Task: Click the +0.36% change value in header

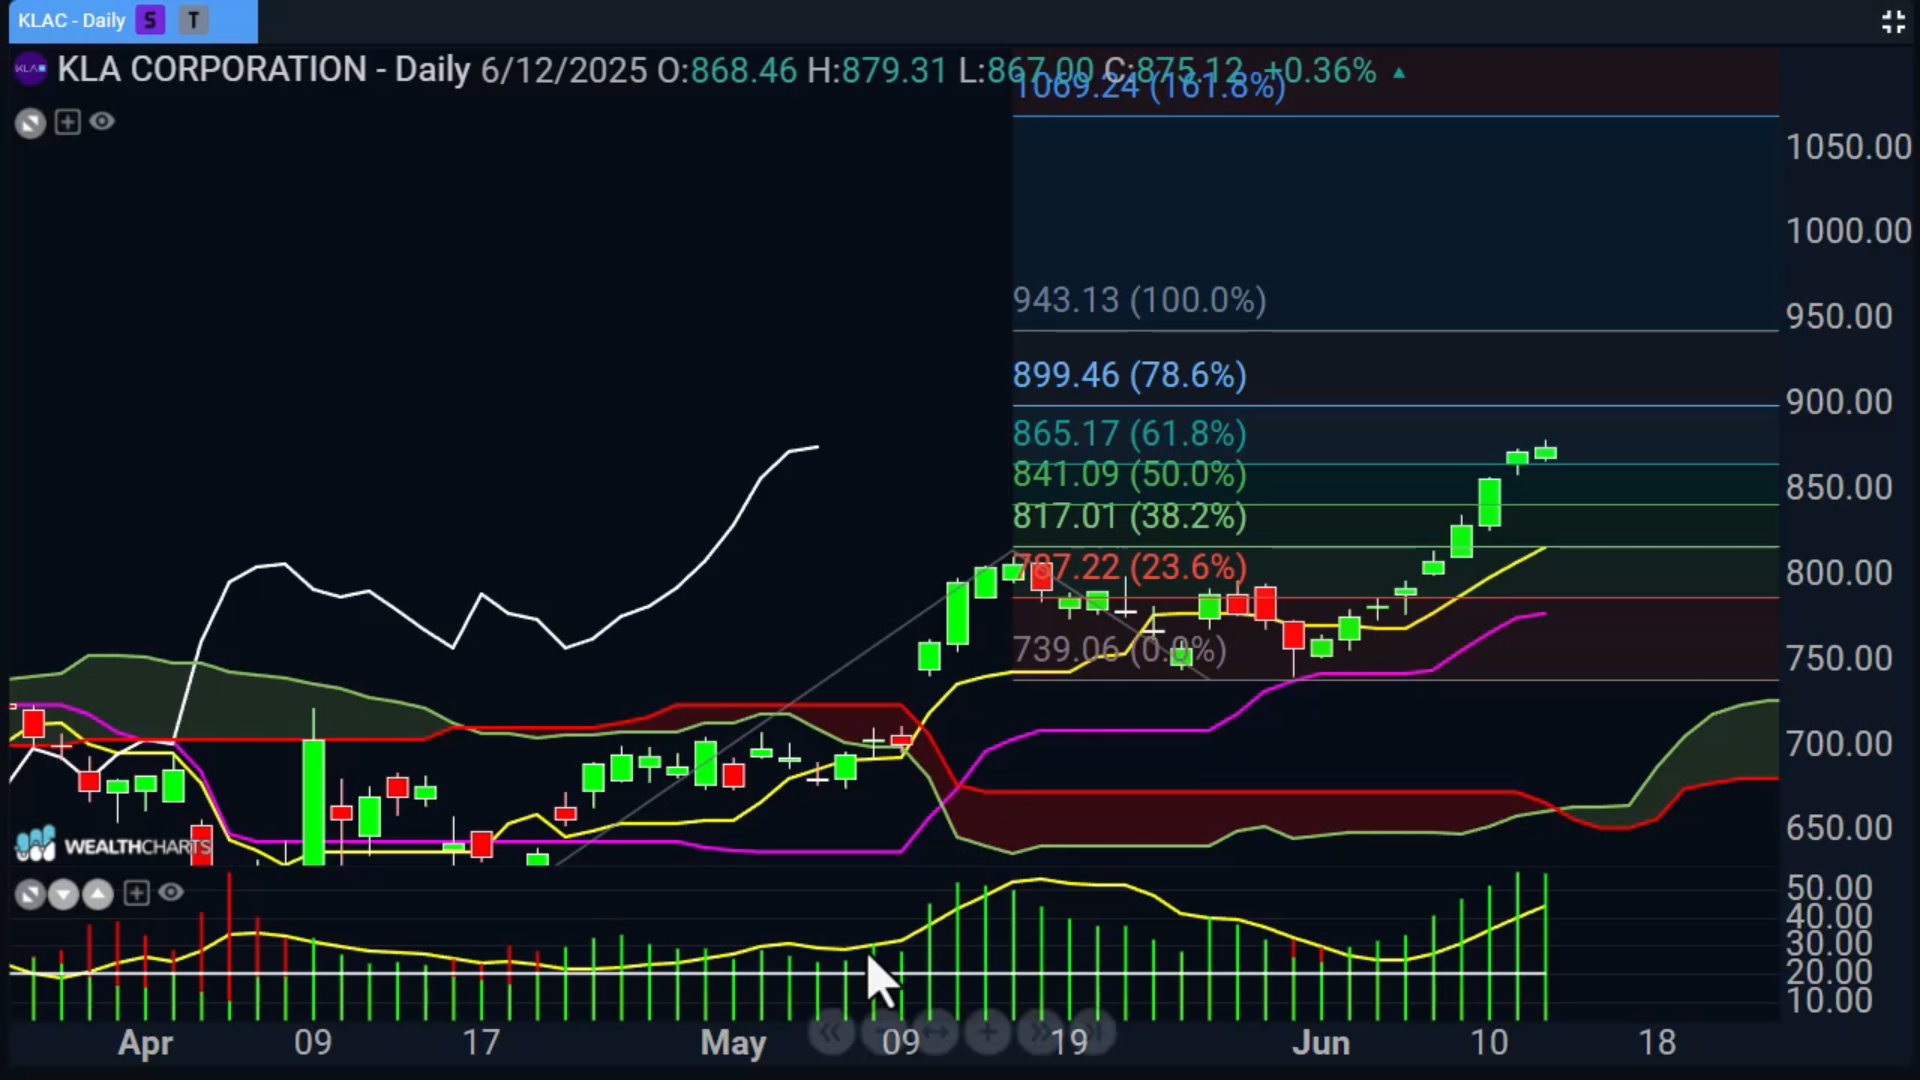Action: coord(1320,71)
